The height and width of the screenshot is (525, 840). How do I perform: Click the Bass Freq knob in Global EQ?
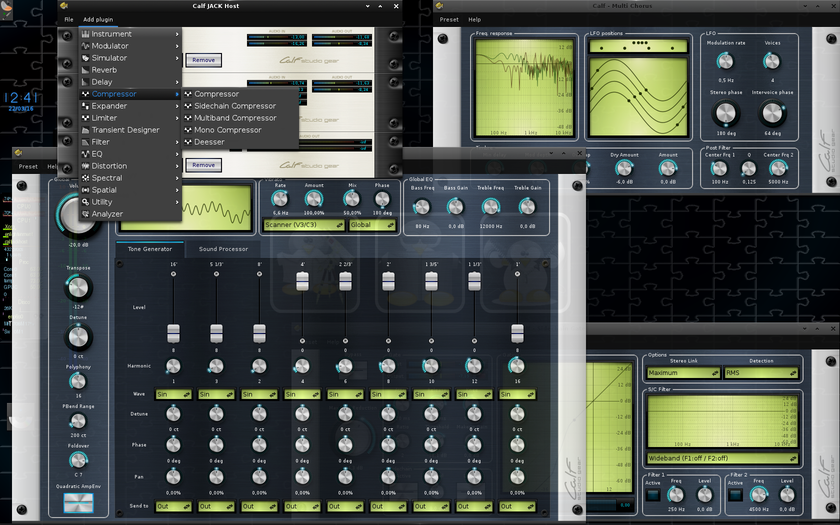(422, 207)
